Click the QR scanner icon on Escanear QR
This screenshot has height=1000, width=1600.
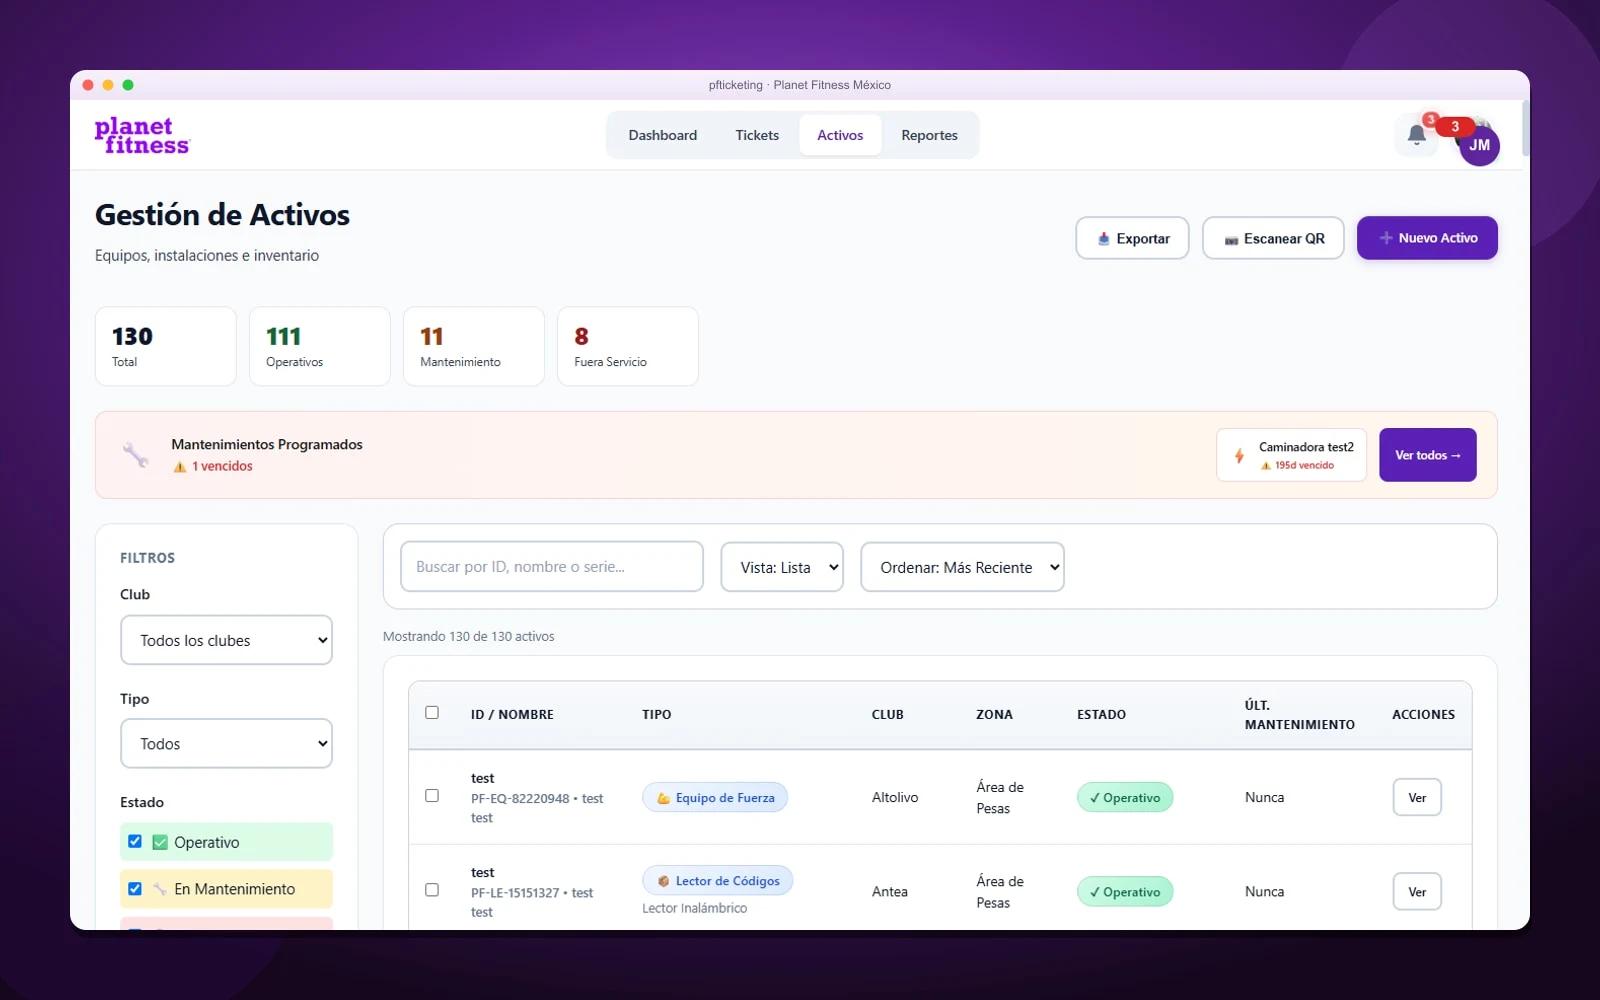click(1231, 240)
